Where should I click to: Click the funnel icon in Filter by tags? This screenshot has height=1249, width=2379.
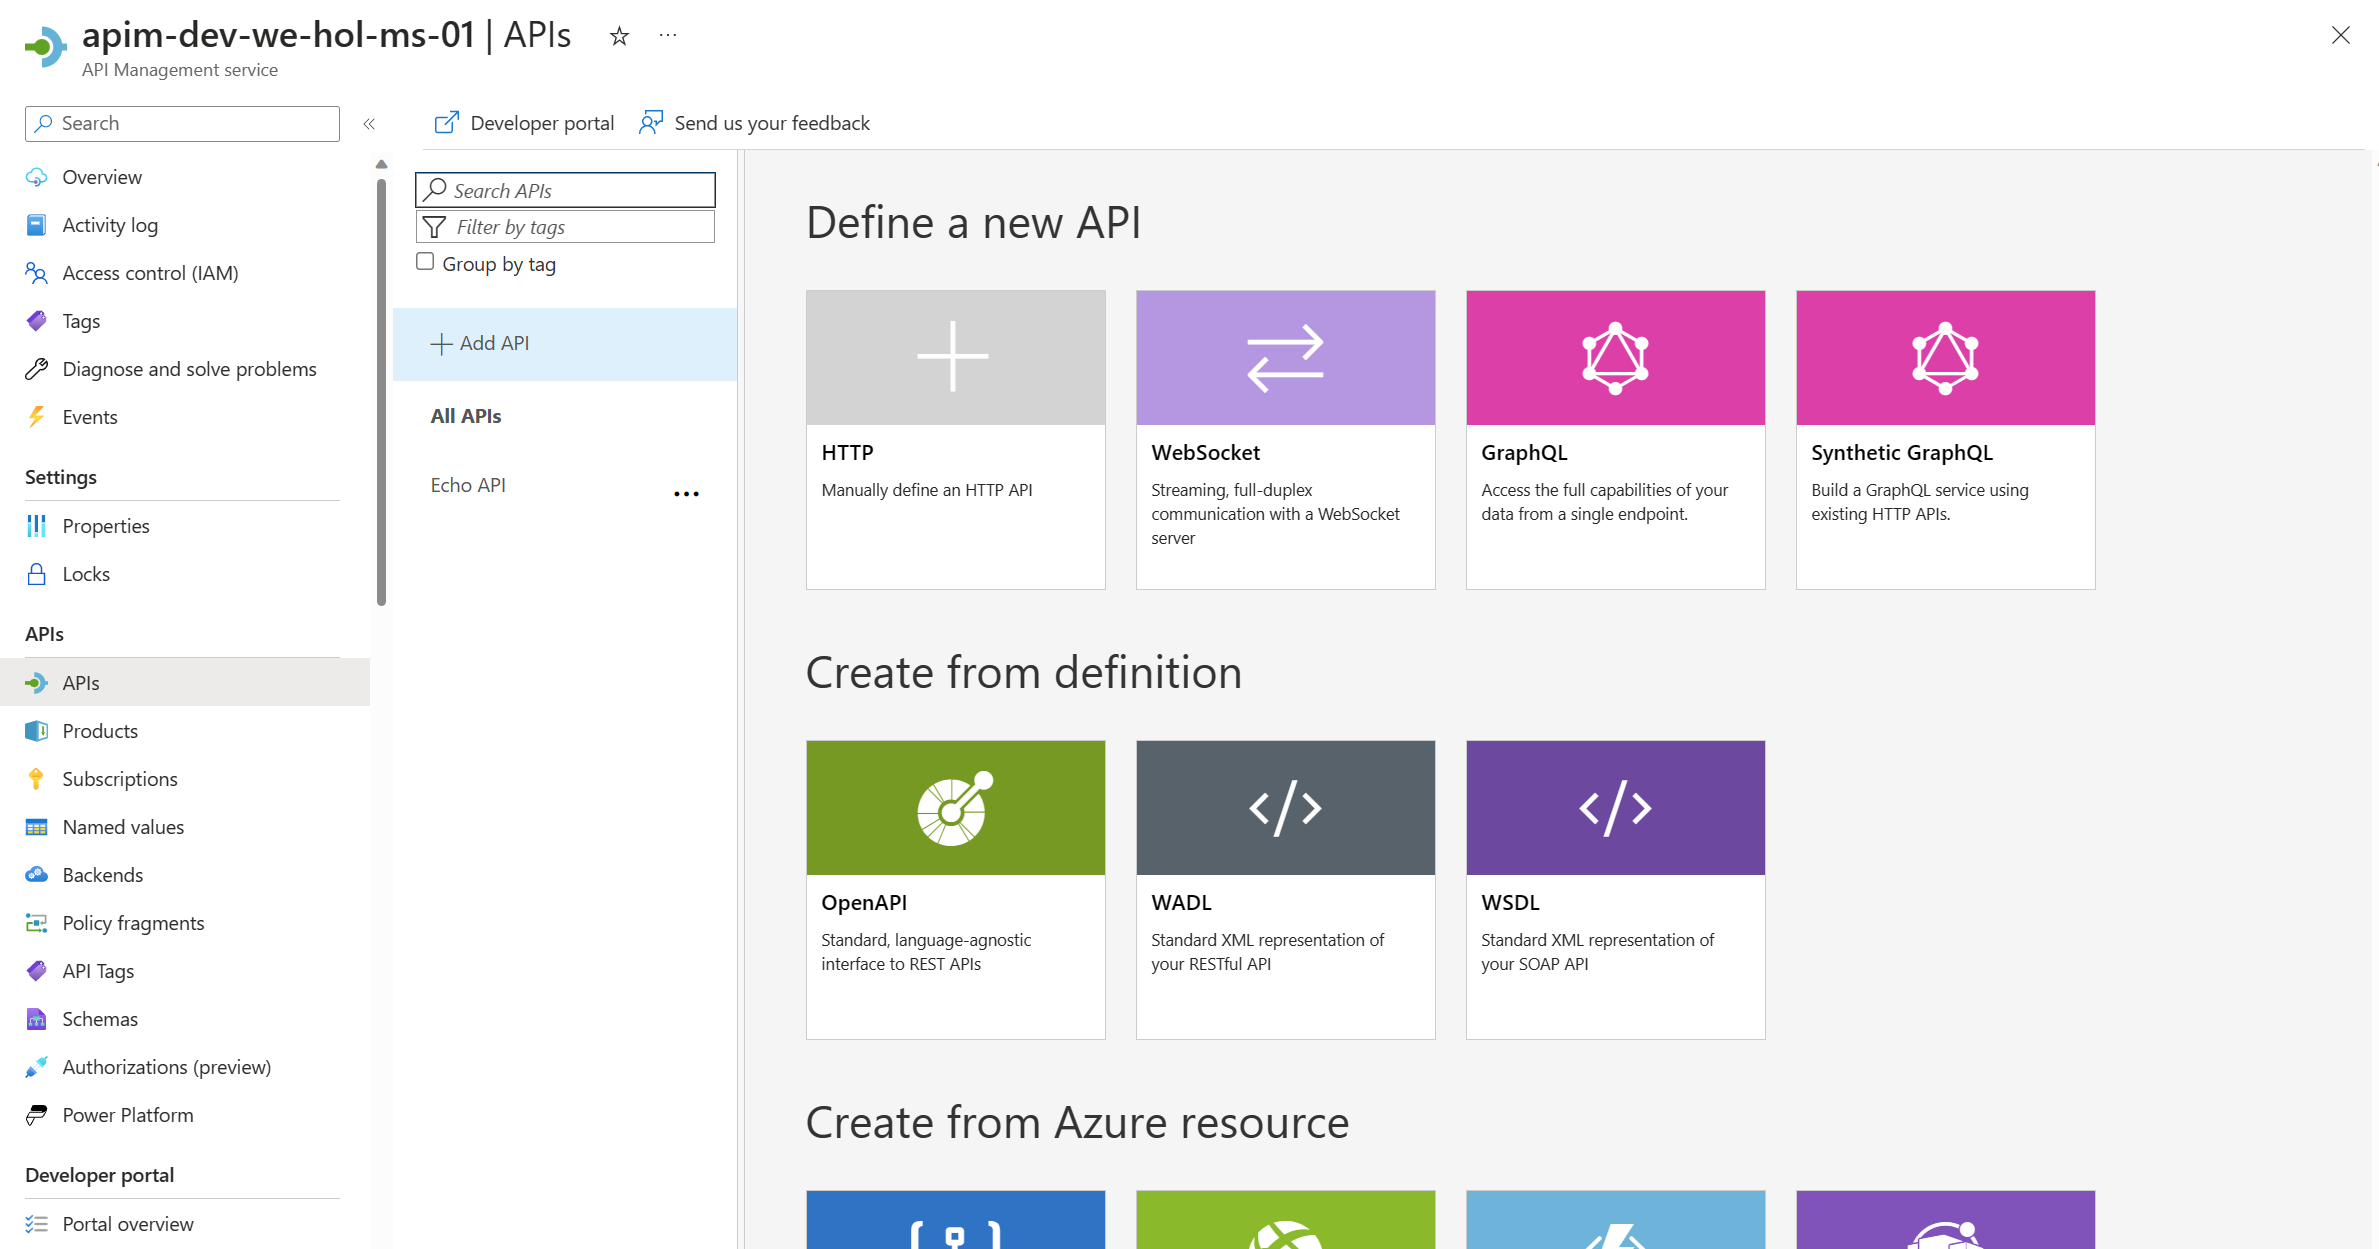[x=434, y=227]
